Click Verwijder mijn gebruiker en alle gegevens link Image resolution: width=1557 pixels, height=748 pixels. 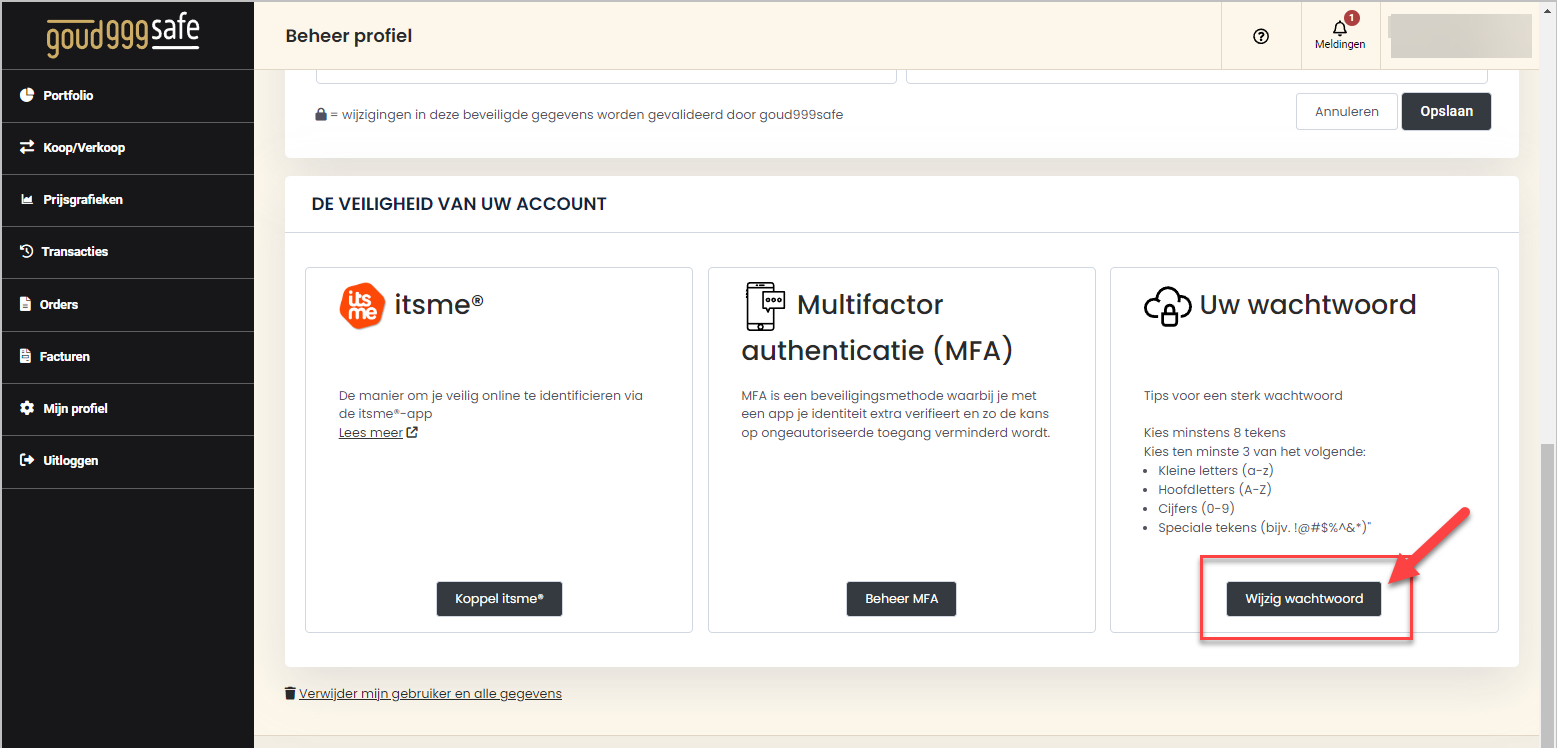tap(430, 693)
